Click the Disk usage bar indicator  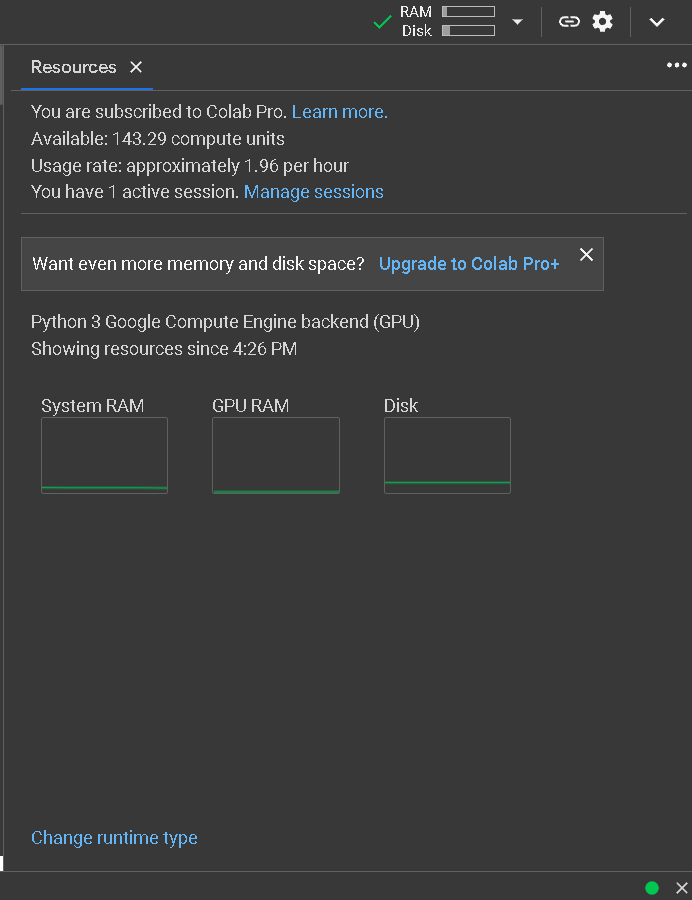click(468, 30)
